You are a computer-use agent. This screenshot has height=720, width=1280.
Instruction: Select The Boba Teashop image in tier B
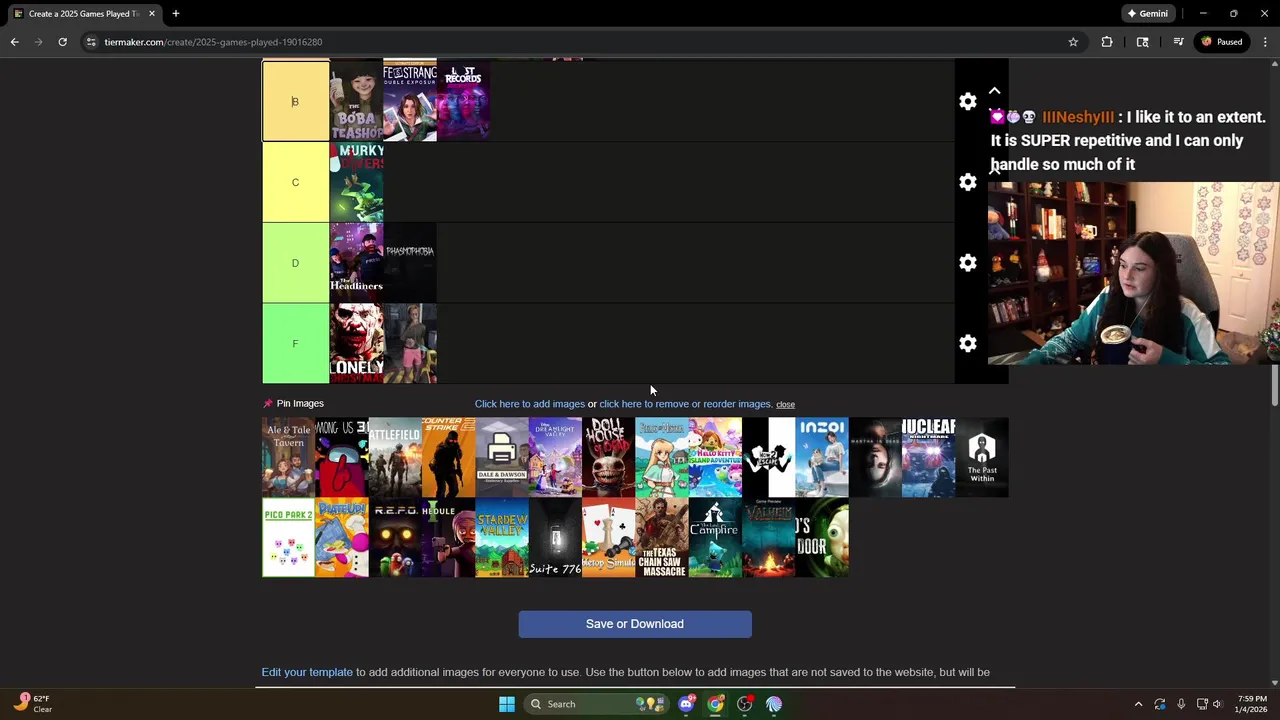click(356, 101)
